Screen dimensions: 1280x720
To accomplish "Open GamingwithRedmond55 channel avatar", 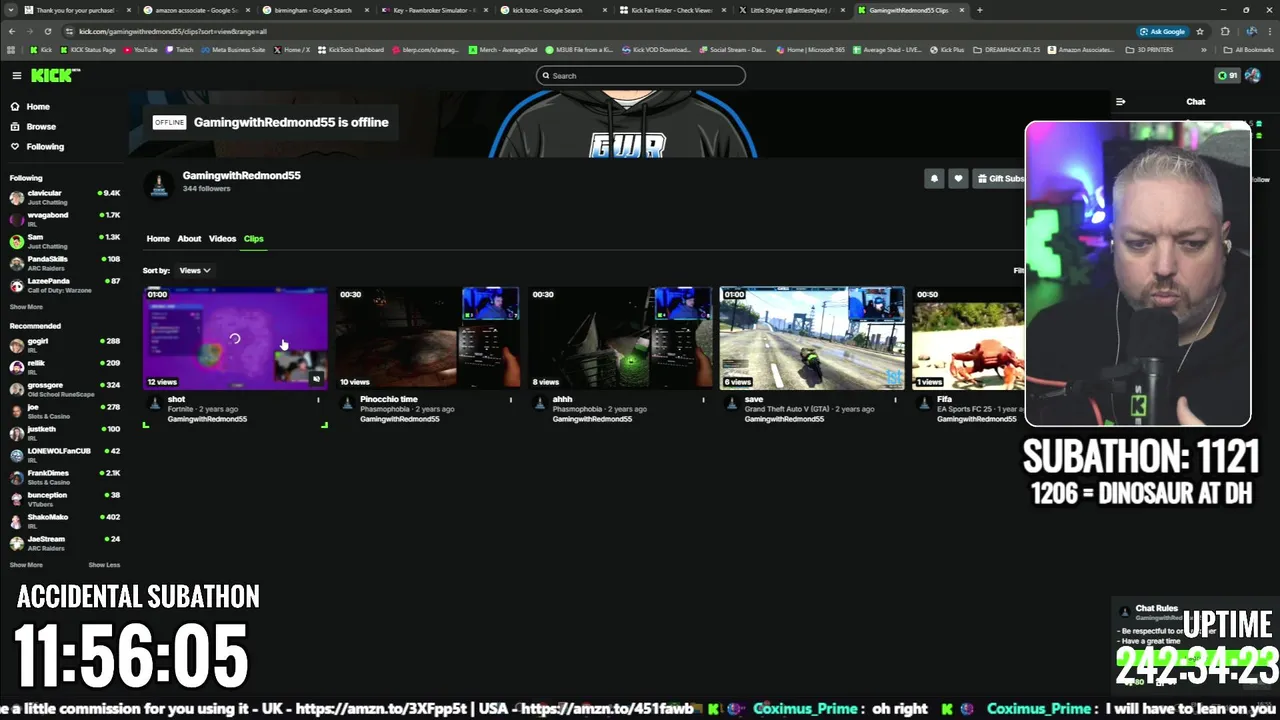I will [158, 184].
